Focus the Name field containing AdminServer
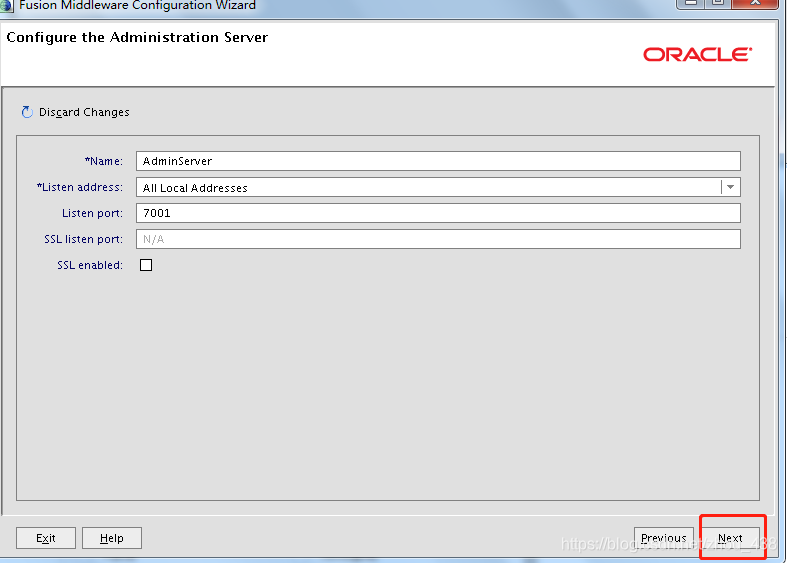 click(x=438, y=161)
